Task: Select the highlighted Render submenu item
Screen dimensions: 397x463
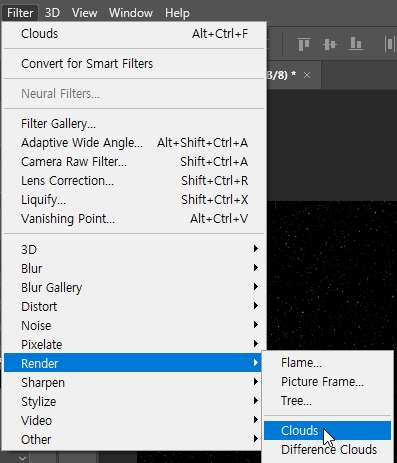Action: tap(134, 363)
